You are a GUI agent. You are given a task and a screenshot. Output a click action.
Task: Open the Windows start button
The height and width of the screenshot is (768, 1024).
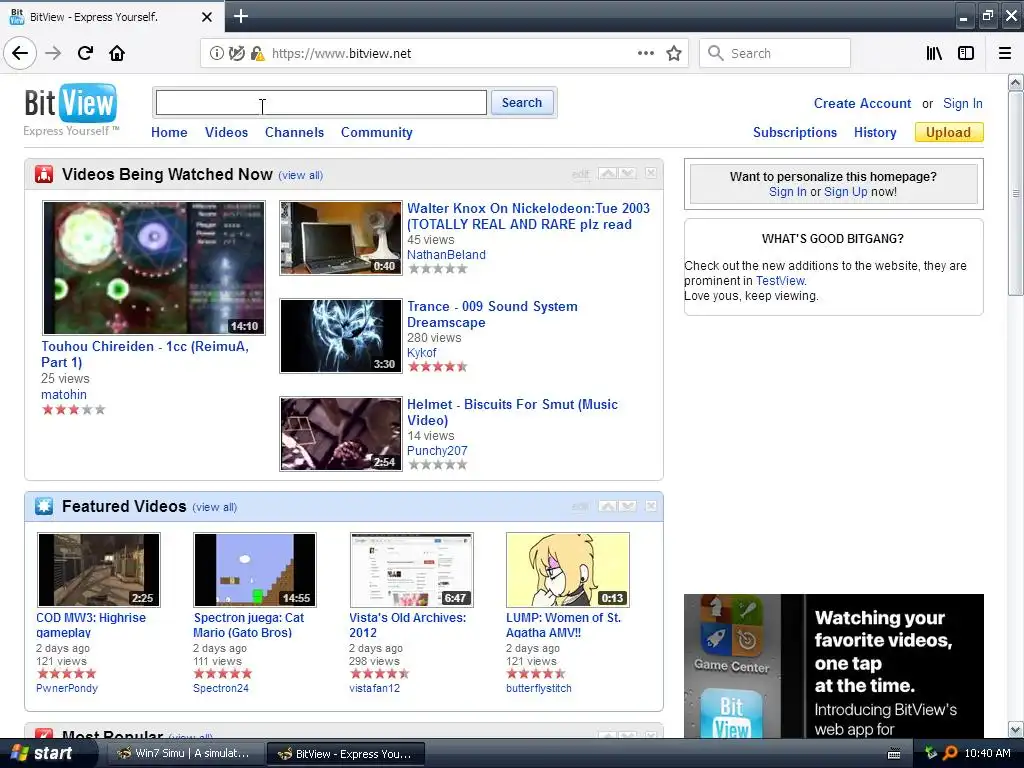pos(43,753)
